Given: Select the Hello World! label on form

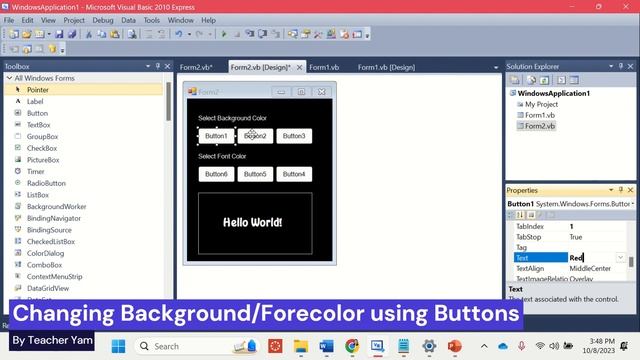Looking at the screenshot, I should pyautogui.click(x=252, y=222).
